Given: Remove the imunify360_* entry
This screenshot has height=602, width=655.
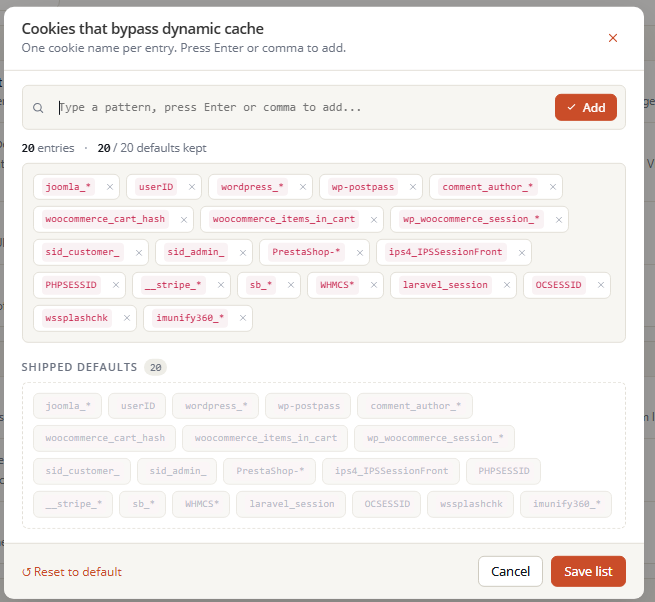Looking at the screenshot, I should (x=243, y=318).
